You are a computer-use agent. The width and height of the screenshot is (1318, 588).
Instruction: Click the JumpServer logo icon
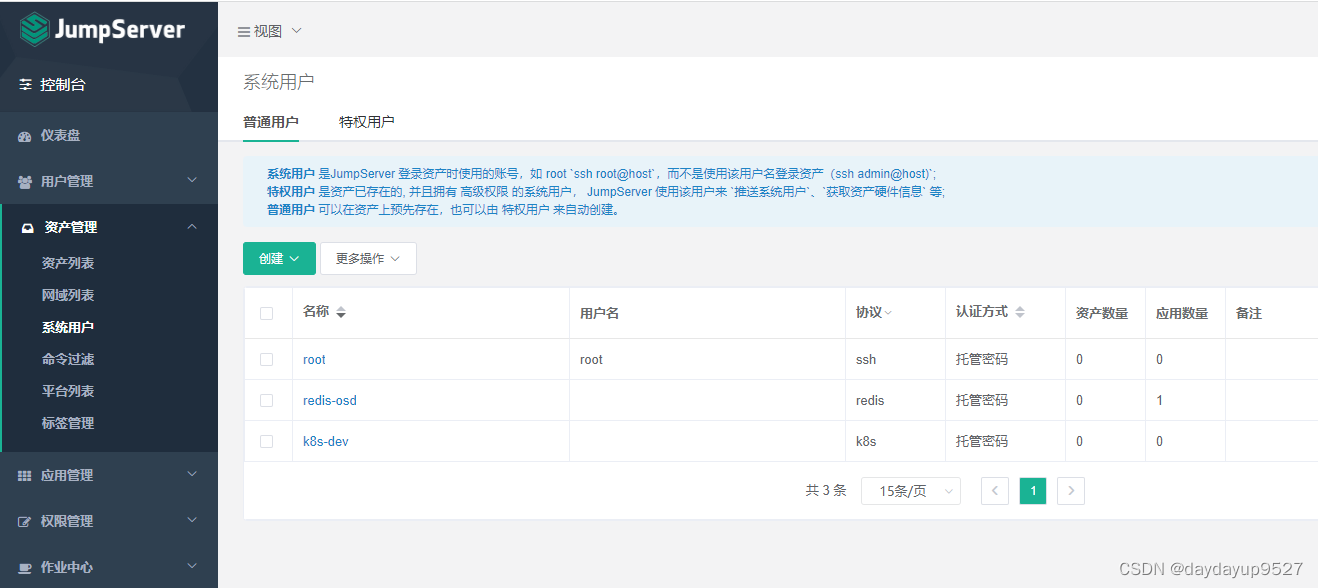tap(35, 29)
